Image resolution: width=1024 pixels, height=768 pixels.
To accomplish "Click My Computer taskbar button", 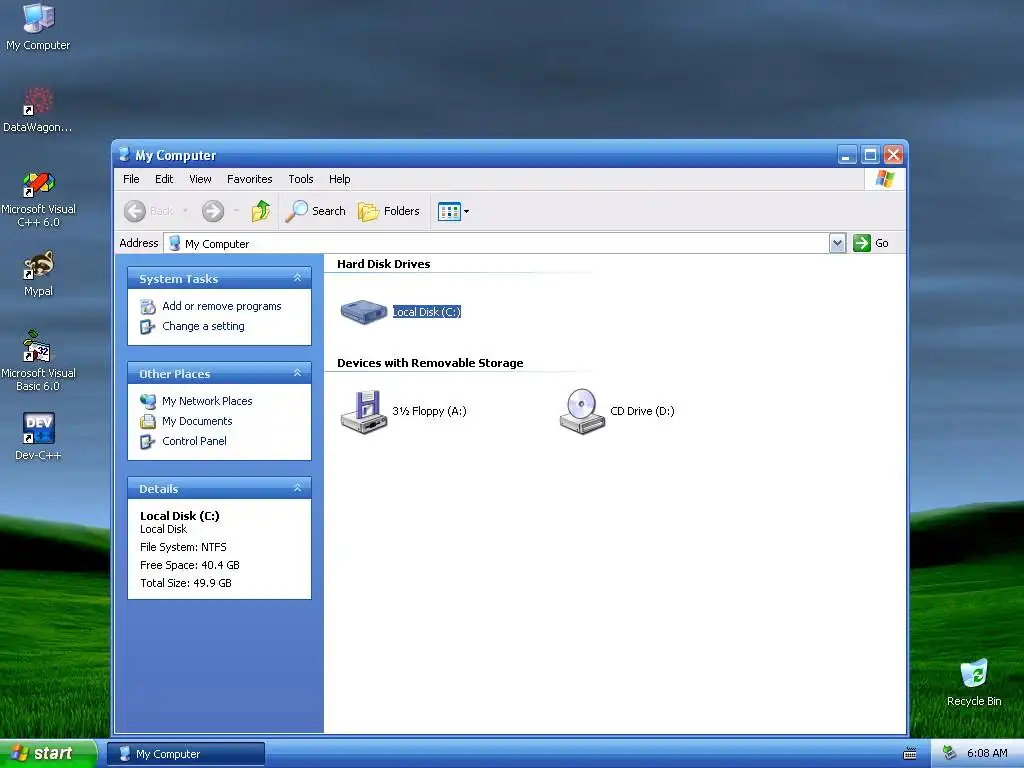I will (186, 754).
